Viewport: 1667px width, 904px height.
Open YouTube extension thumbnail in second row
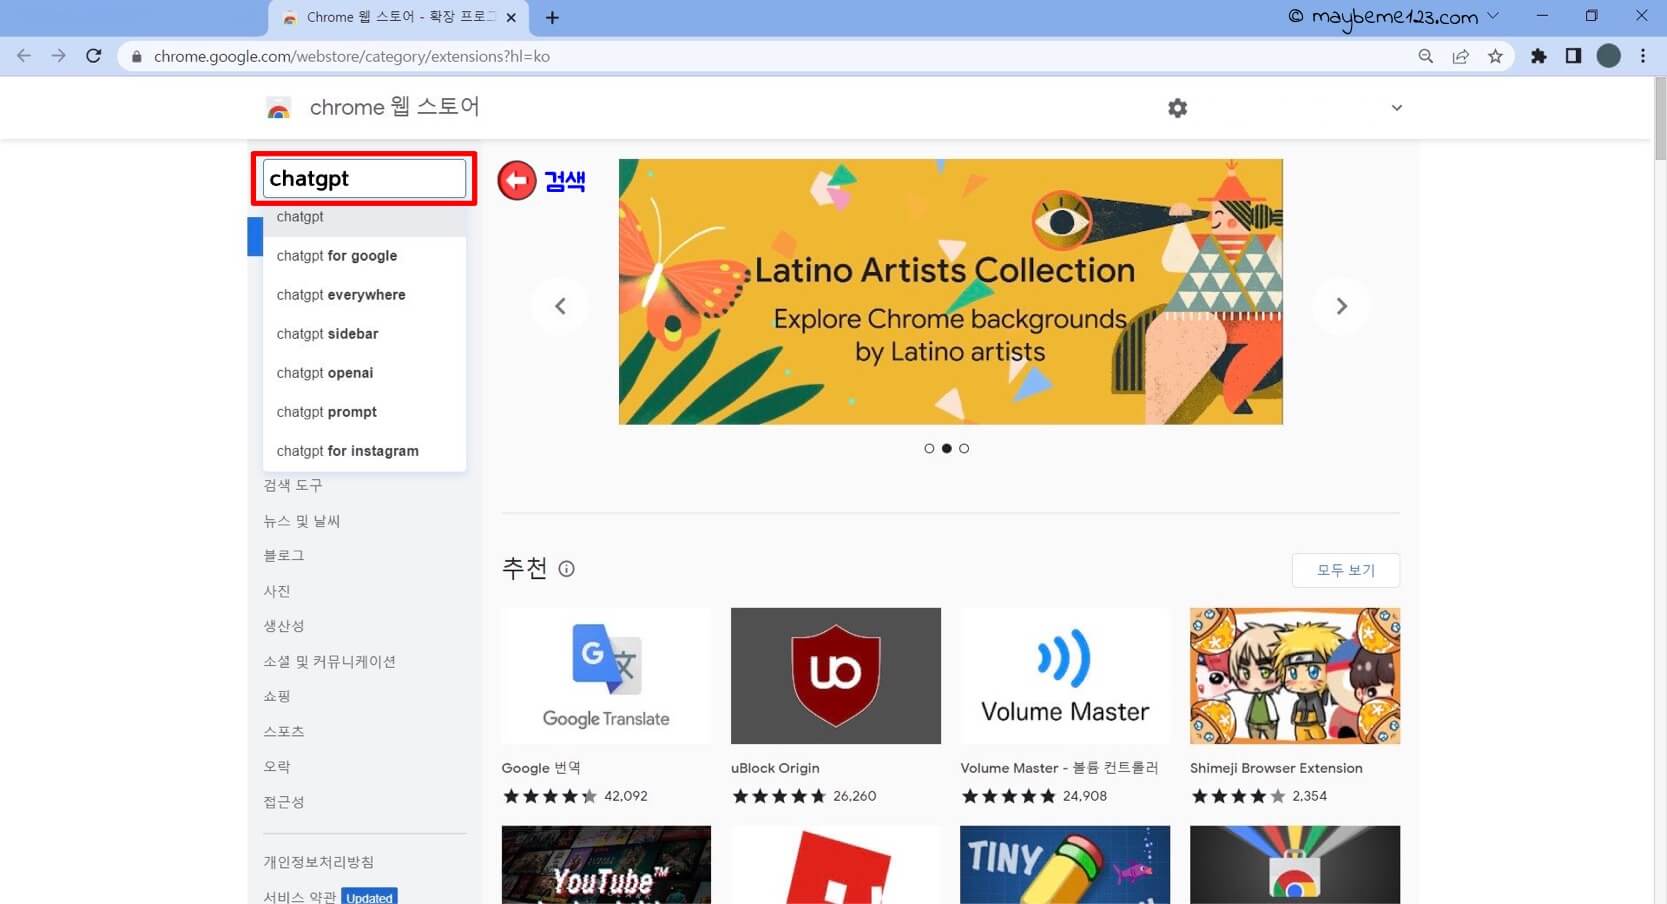[x=606, y=865]
